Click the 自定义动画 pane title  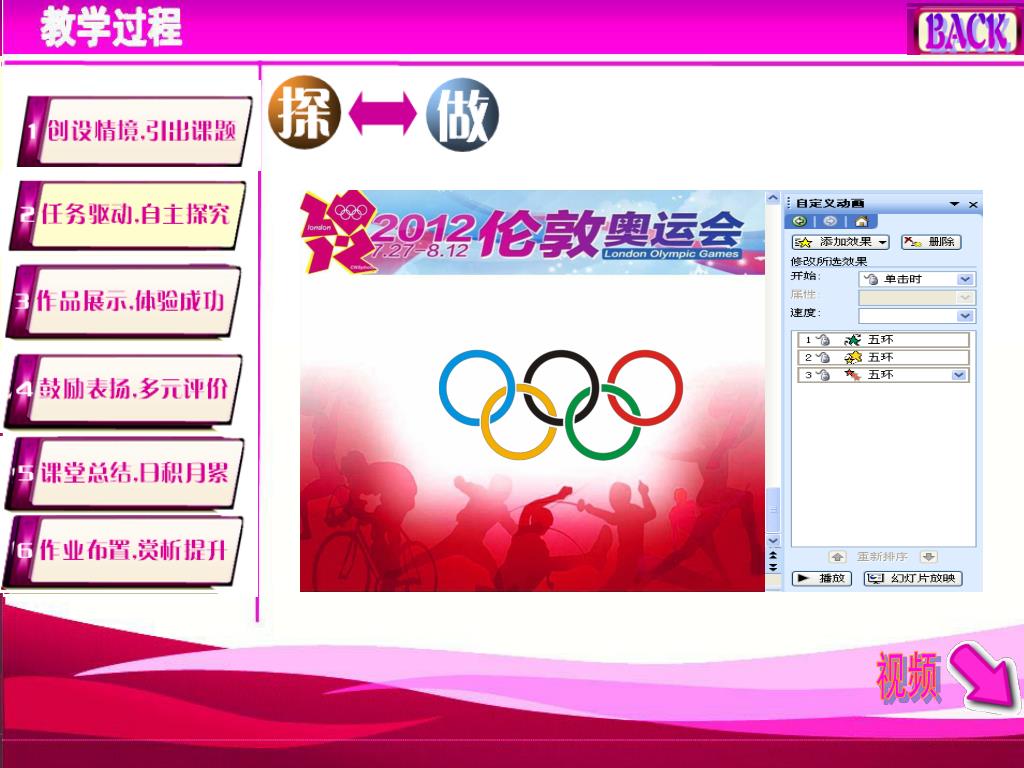830,204
